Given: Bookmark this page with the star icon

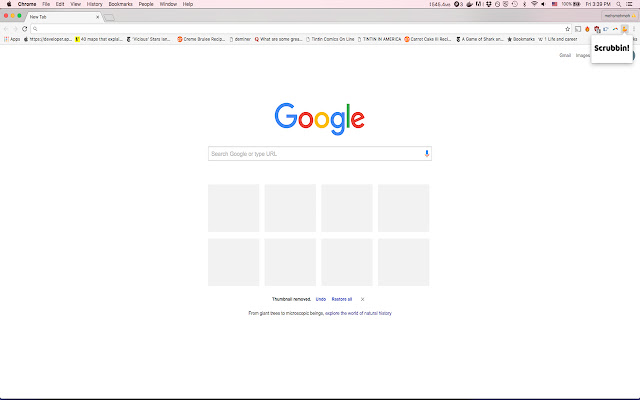Looking at the screenshot, I should click(x=567, y=29).
